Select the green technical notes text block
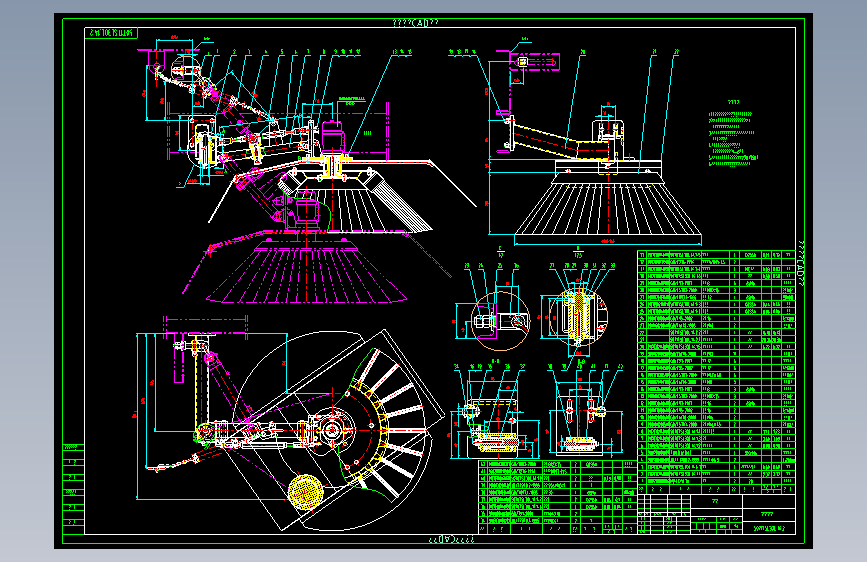Image resolution: width=867 pixels, height=562 pixels. coord(733,134)
